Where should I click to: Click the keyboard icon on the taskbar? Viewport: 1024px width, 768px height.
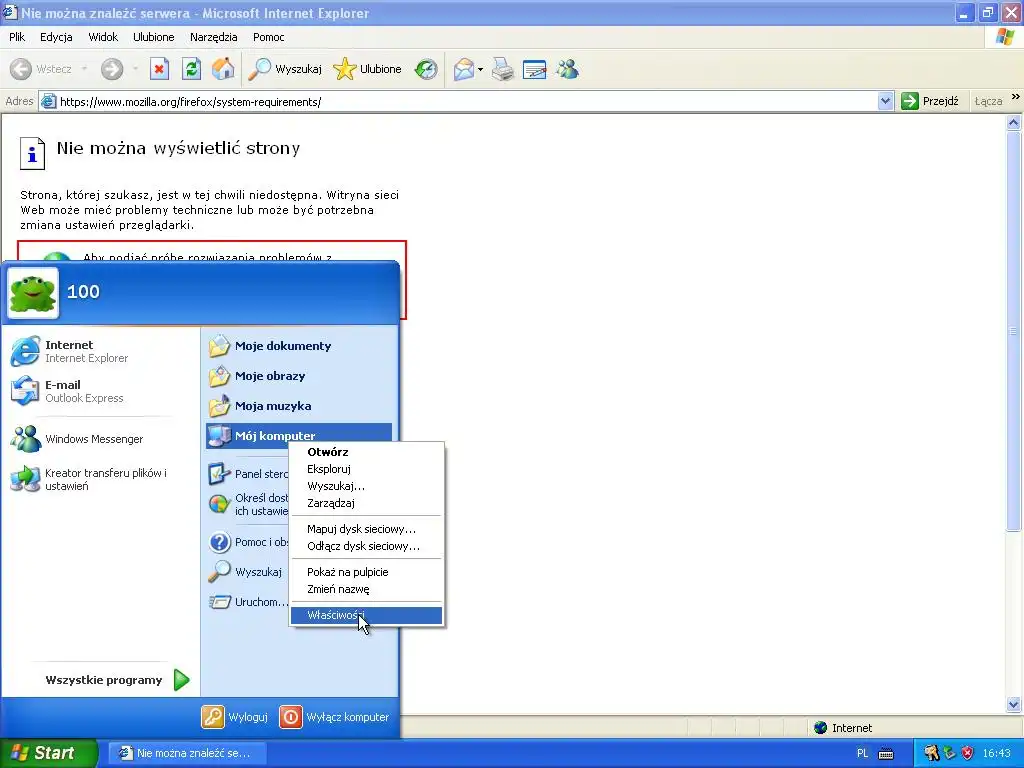(x=886, y=754)
